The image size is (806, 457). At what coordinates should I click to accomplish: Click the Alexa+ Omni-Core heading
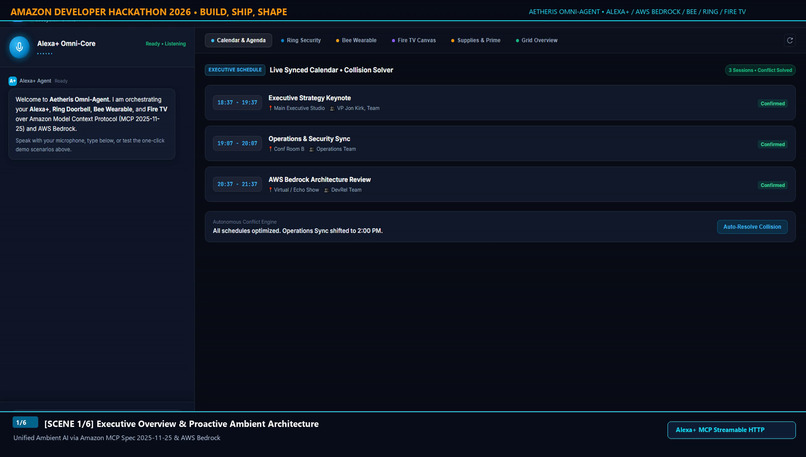click(x=66, y=44)
